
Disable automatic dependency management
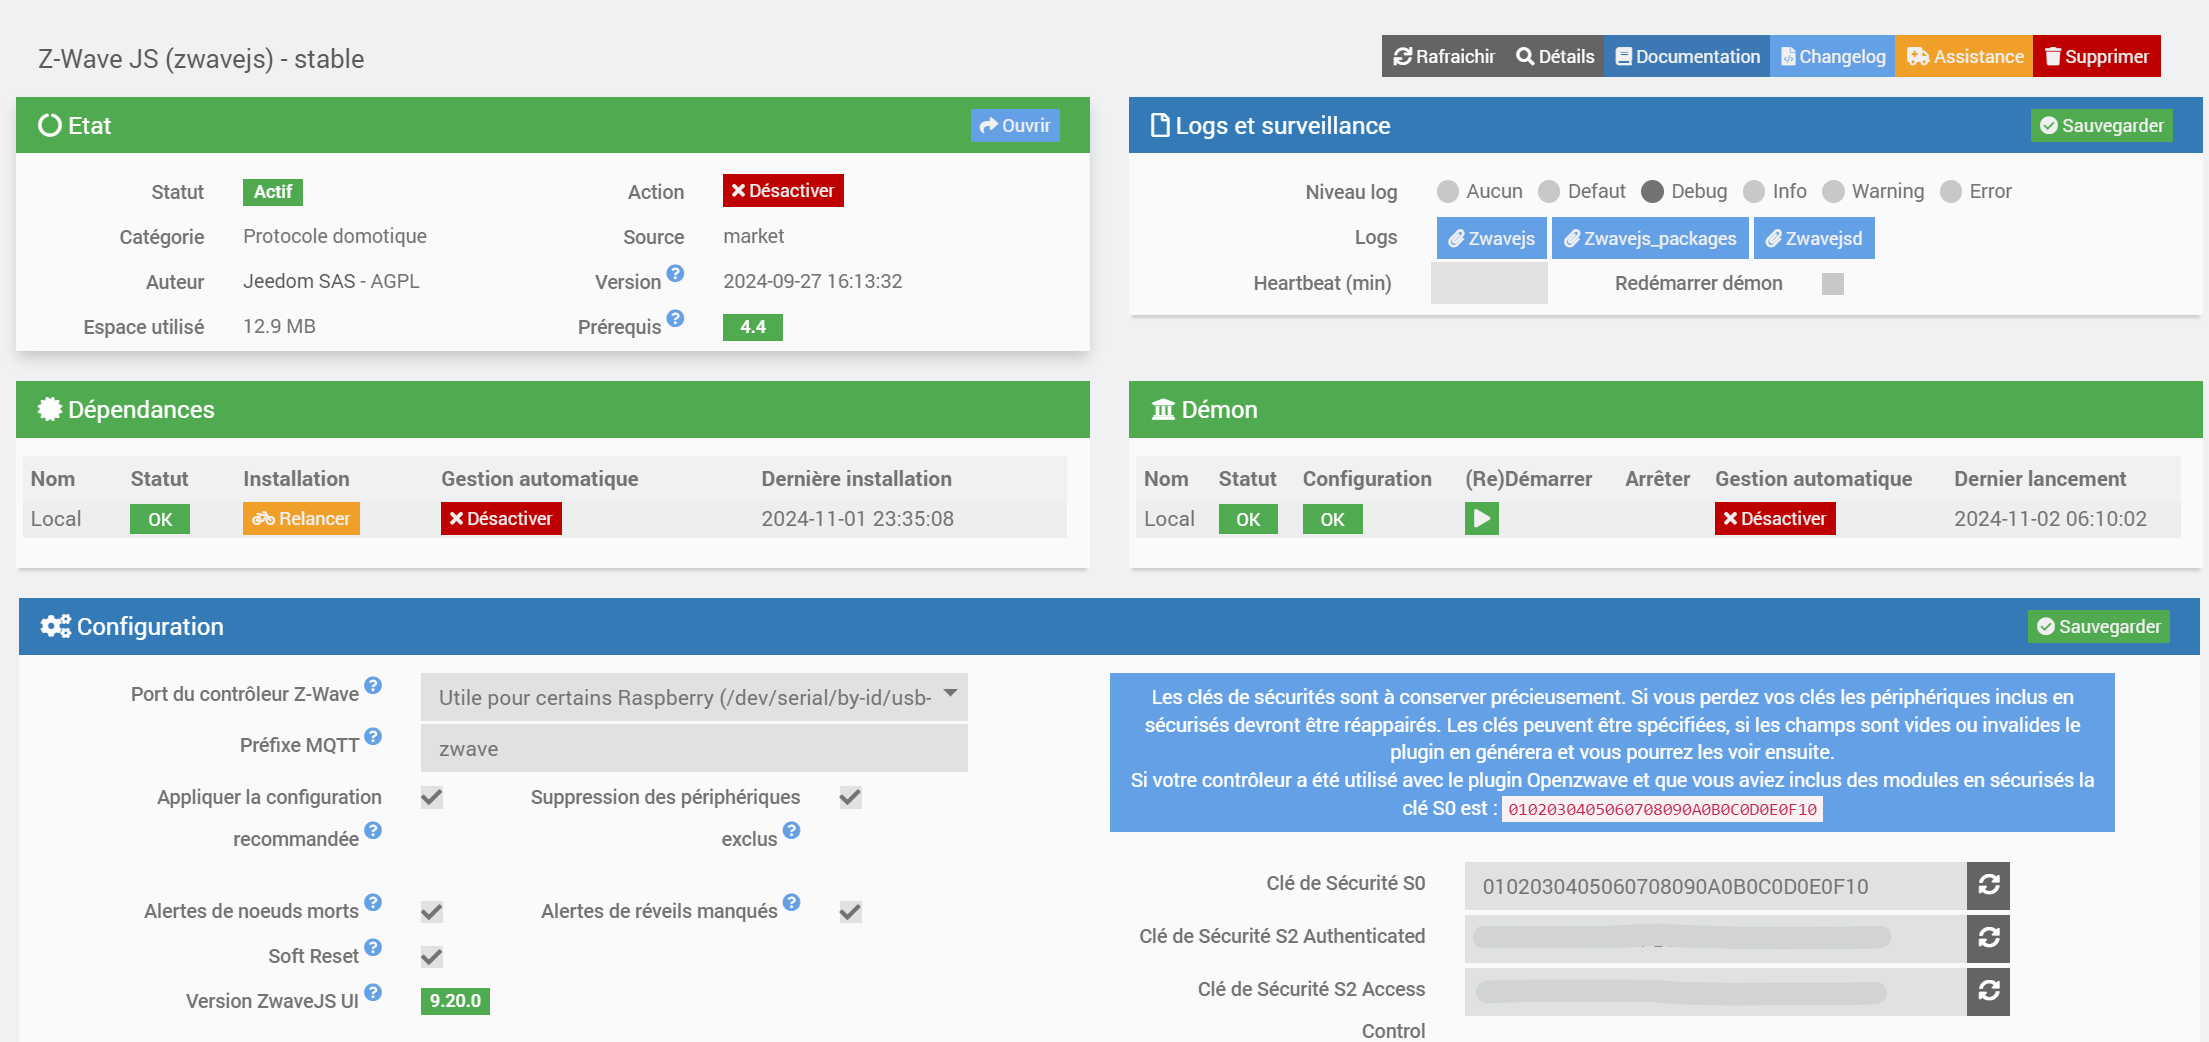click(x=501, y=519)
